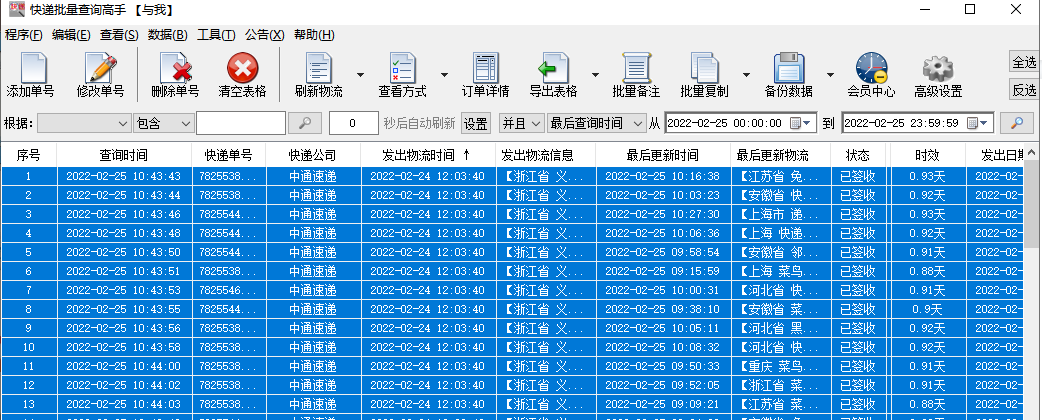Expand the 刷新物流 dropdown arrow
The height and width of the screenshot is (420, 1042).
tap(360, 74)
